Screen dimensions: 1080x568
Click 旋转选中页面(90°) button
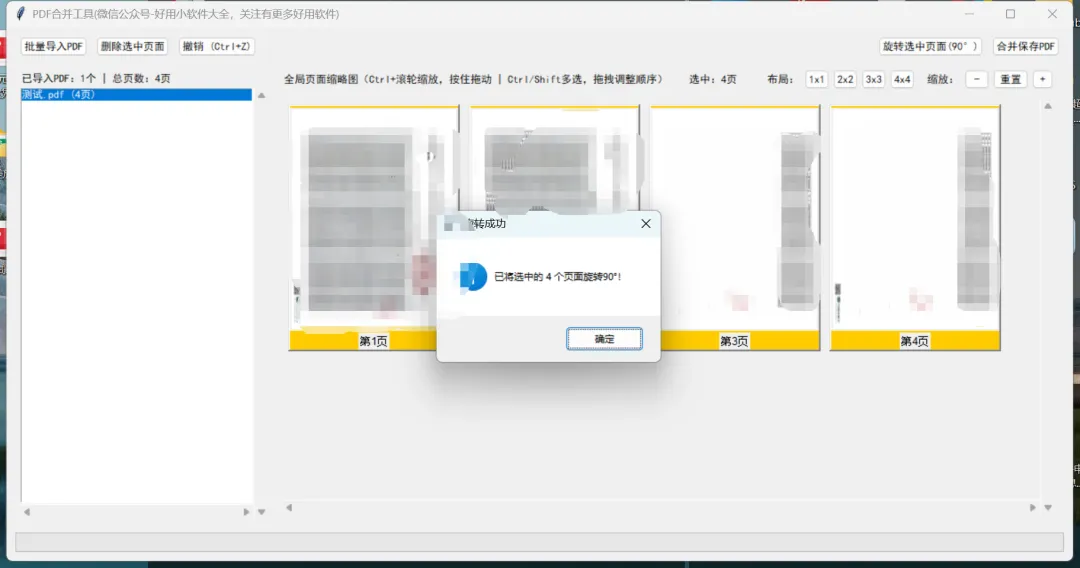[x=930, y=46]
